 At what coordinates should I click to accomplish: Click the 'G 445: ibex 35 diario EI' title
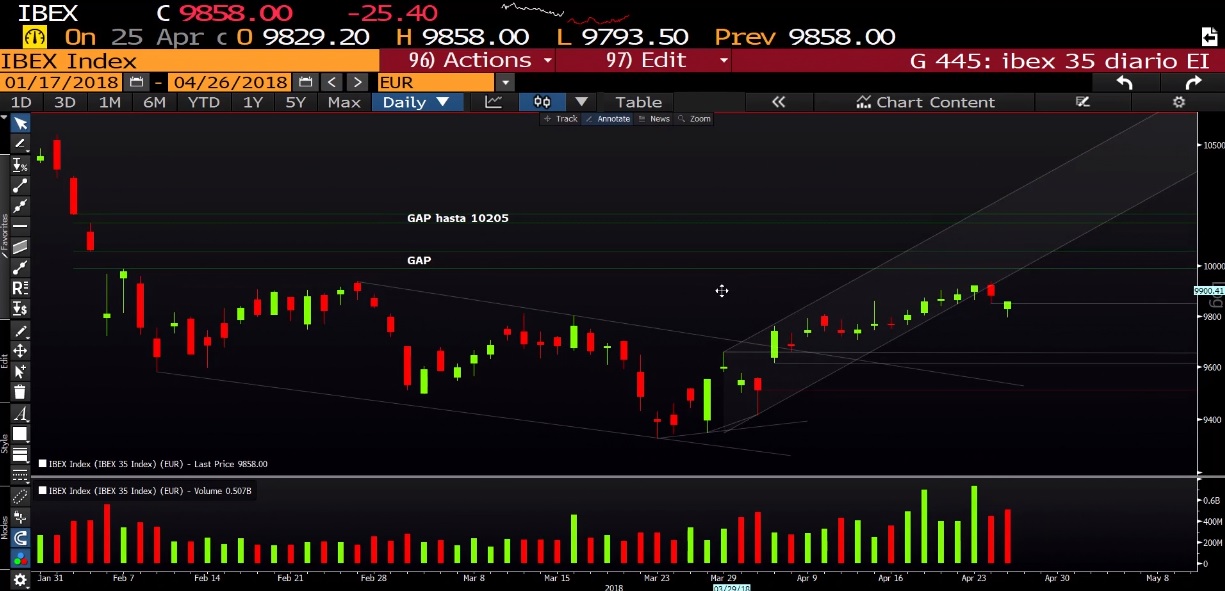(x=1060, y=60)
